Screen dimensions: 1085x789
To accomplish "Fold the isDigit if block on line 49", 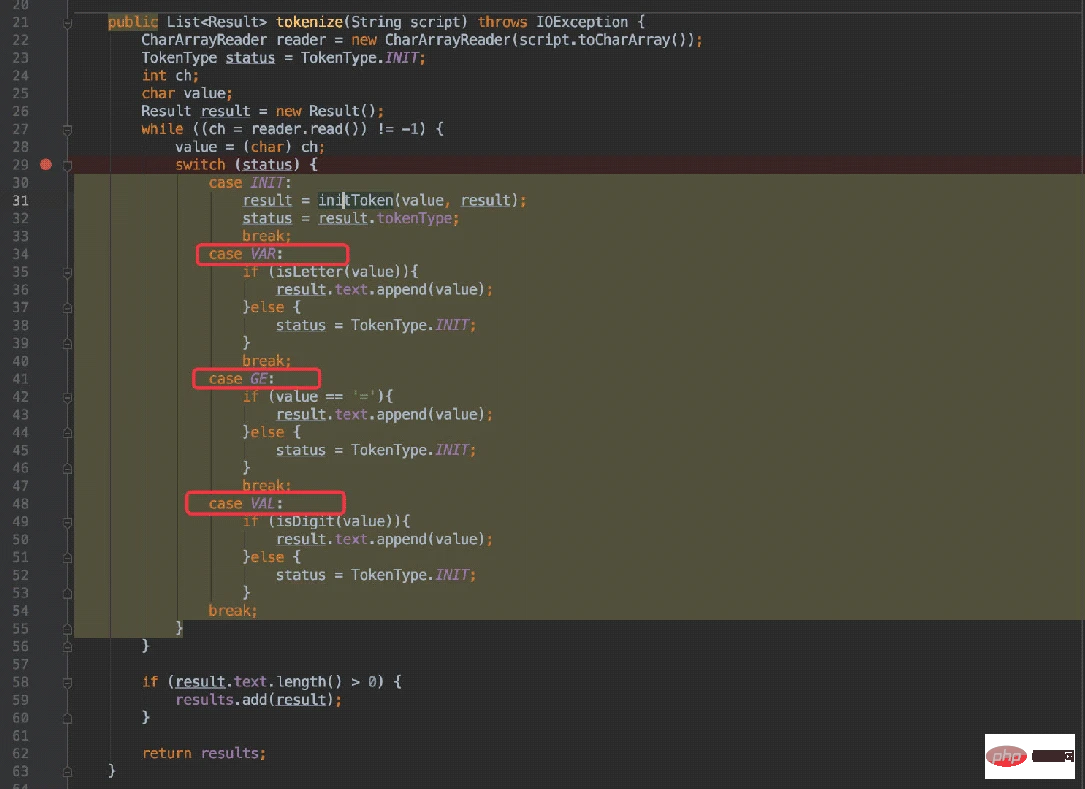I will (66, 522).
